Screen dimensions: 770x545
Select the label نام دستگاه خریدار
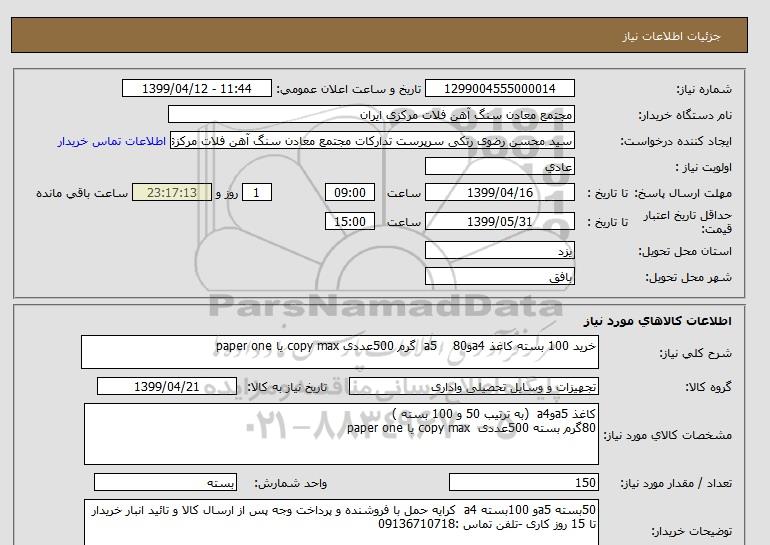(x=685, y=115)
